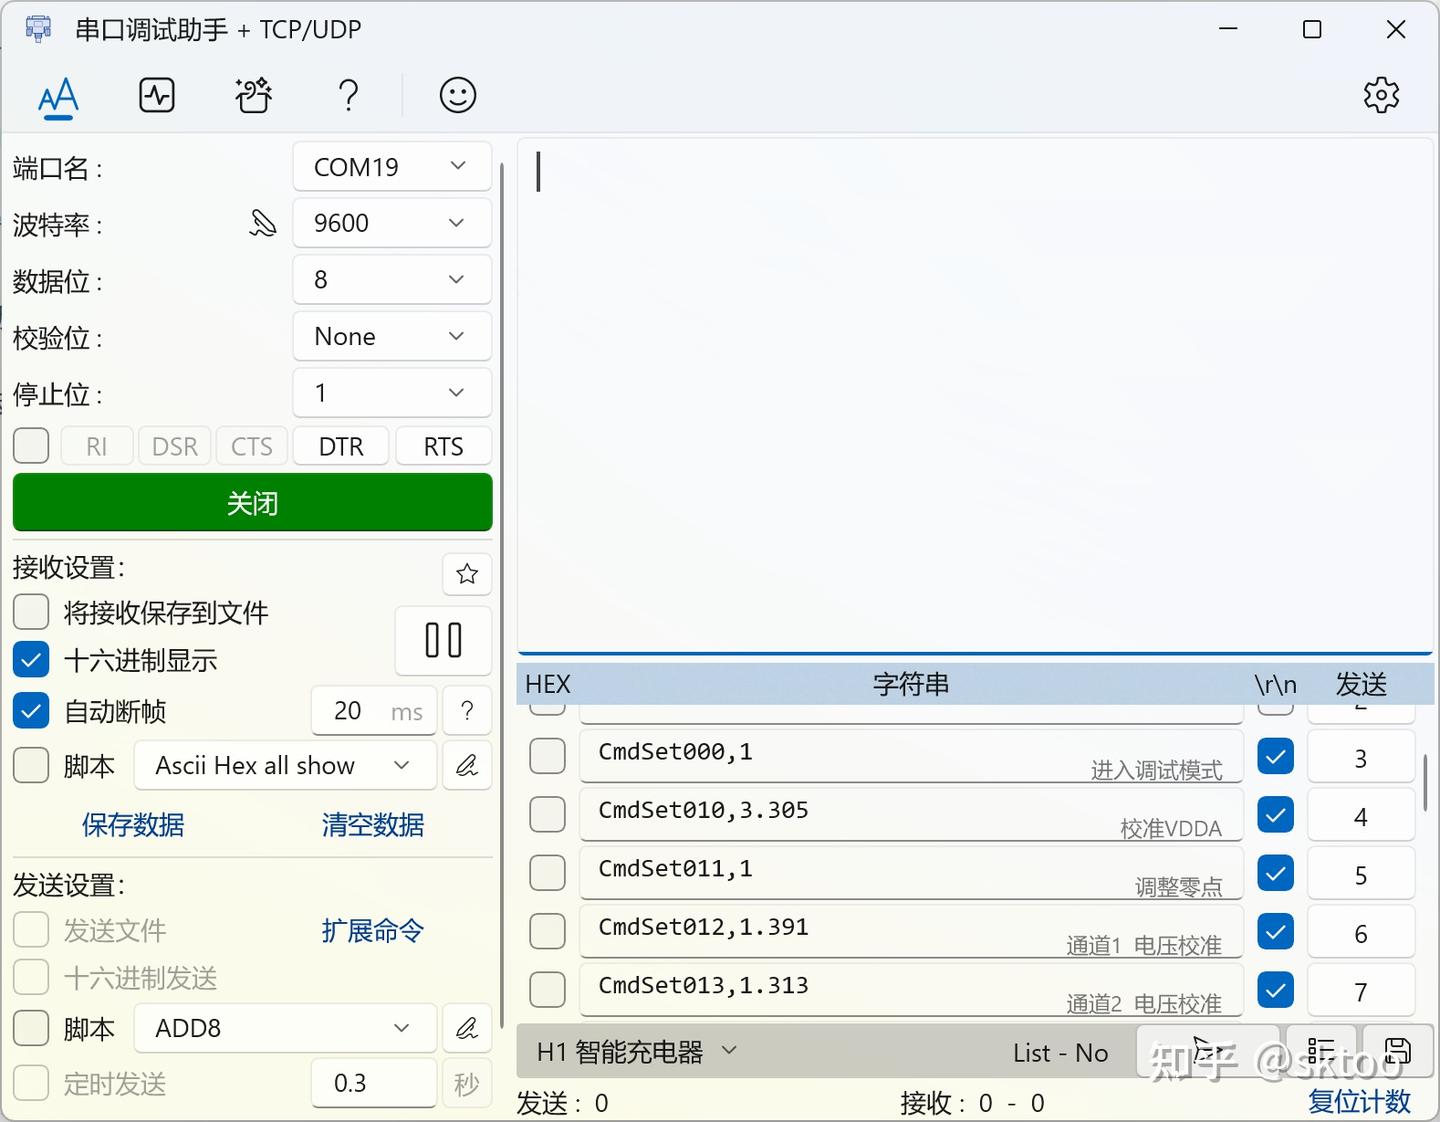Open the 9600 baud rate dropdown
This screenshot has height=1122, width=1440.
[x=391, y=222]
